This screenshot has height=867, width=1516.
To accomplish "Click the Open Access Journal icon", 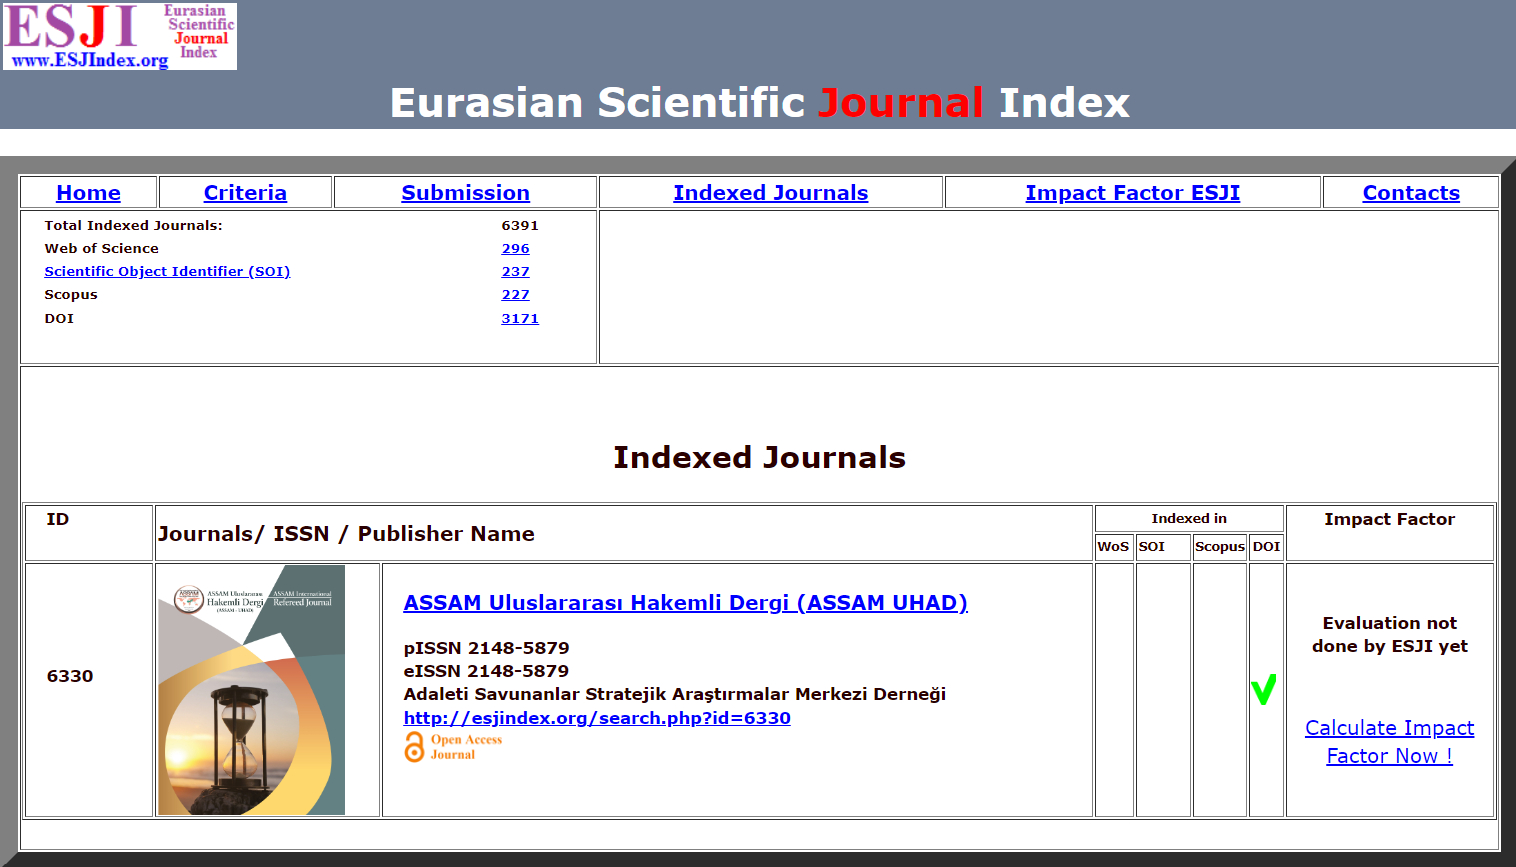I will [453, 747].
